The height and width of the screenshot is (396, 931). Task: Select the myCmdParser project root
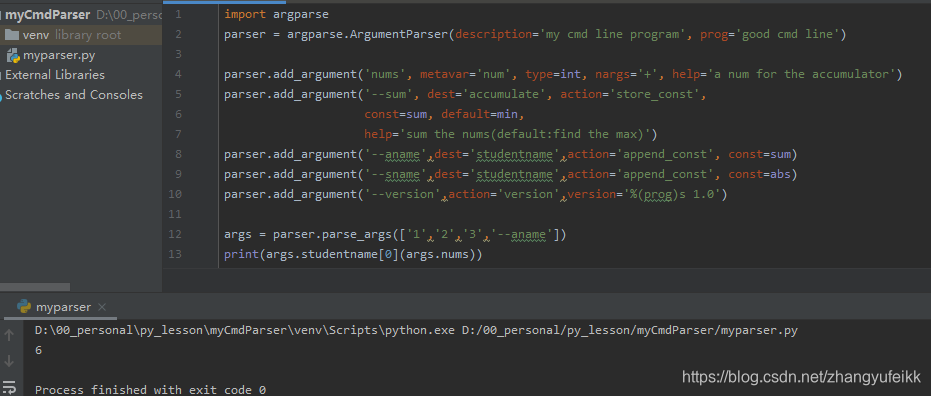pyautogui.click(x=48, y=15)
